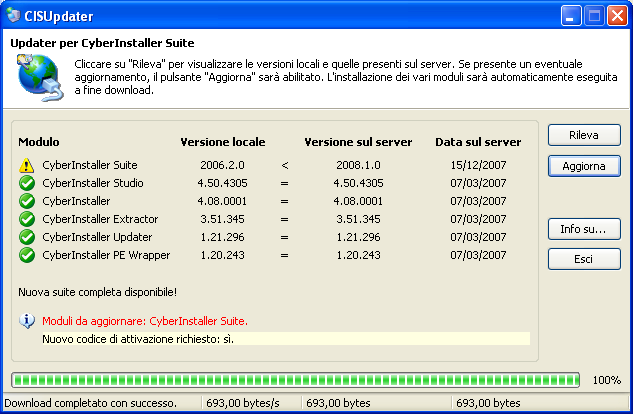The height and width of the screenshot is (414, 633).
Task: Click the green download progress bar
Action: (x=296, y=380)
